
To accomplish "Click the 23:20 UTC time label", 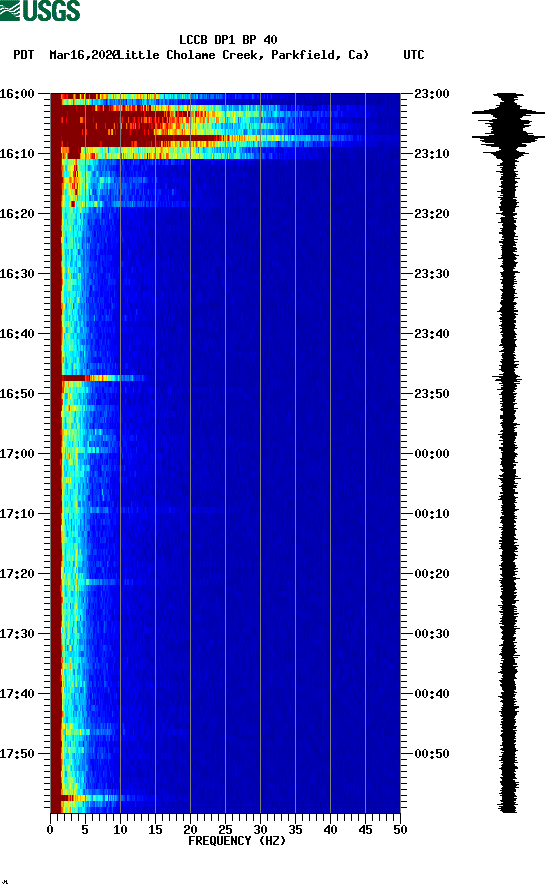I will pyautogui.click(x=432, y=214).
